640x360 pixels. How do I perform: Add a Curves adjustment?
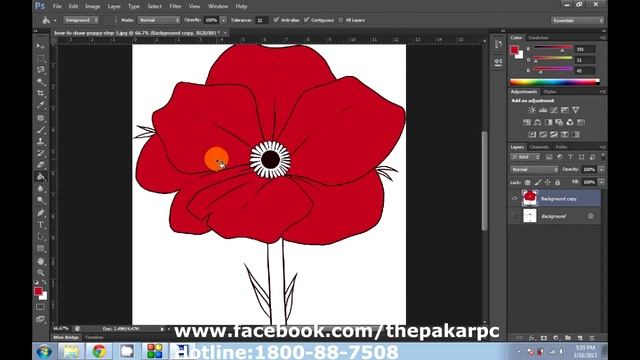tap(554, 110)
